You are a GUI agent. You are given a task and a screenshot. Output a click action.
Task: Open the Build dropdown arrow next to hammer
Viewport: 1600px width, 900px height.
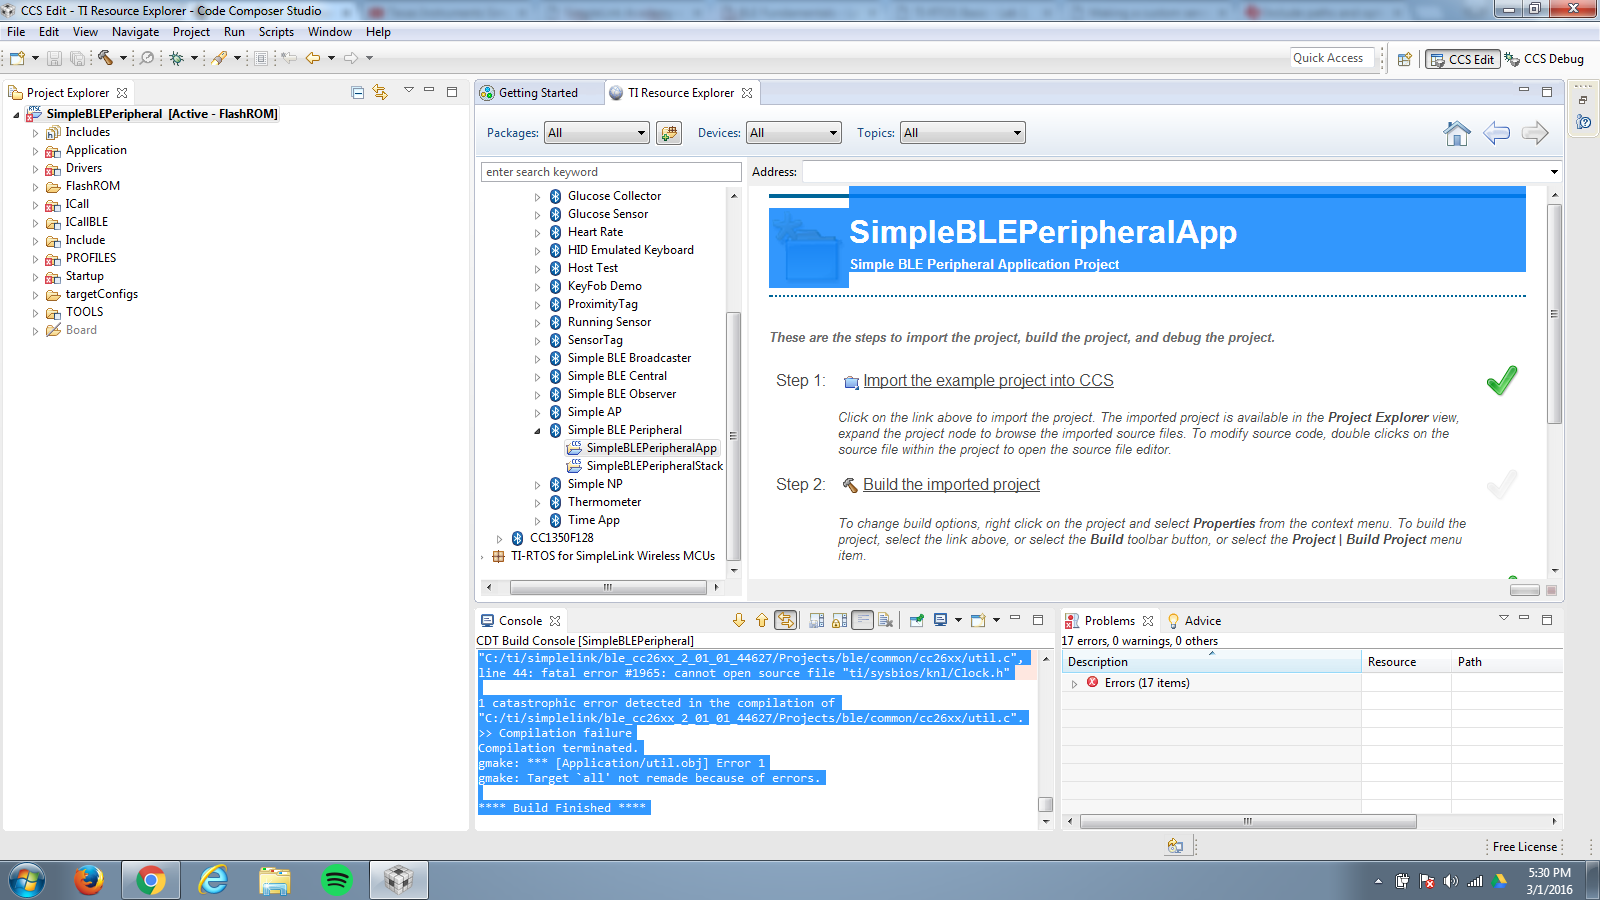(x=123, y=58)
